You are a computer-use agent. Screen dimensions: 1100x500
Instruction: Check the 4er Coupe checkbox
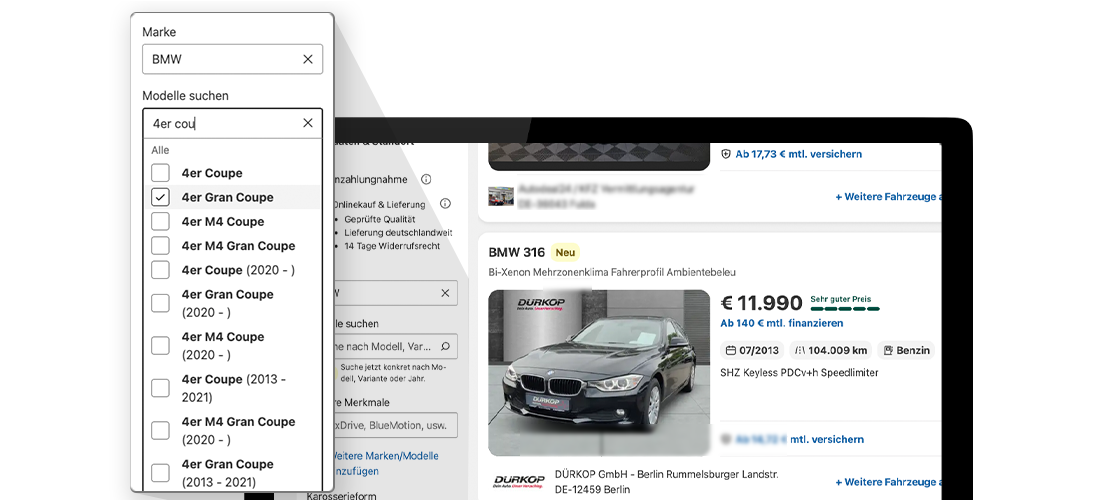coord(160,173)
